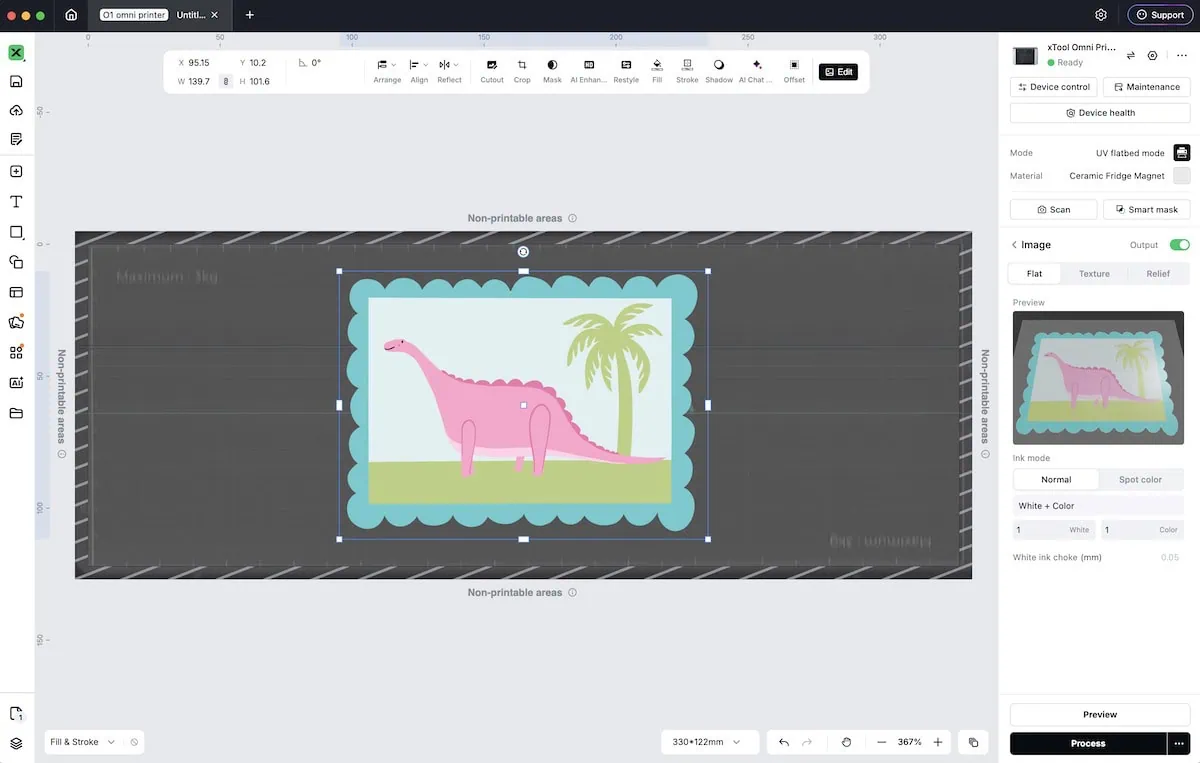This screenshot has width=1200, height=763.
Task: Select the O1 omni printer tab
Action: 133,15
